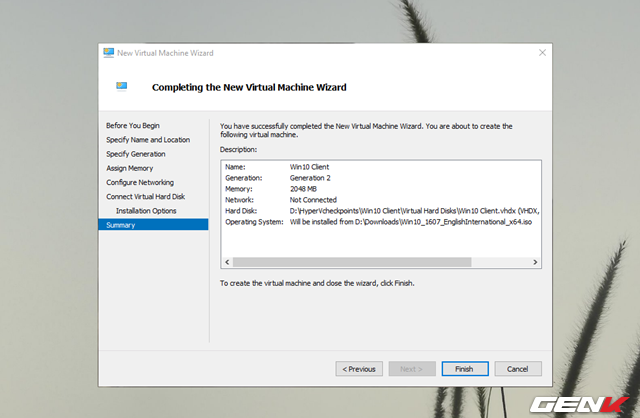Click the description scrollbar right arrow
Image resolution: width=640 pixels, height=418 pixels.
535,262
